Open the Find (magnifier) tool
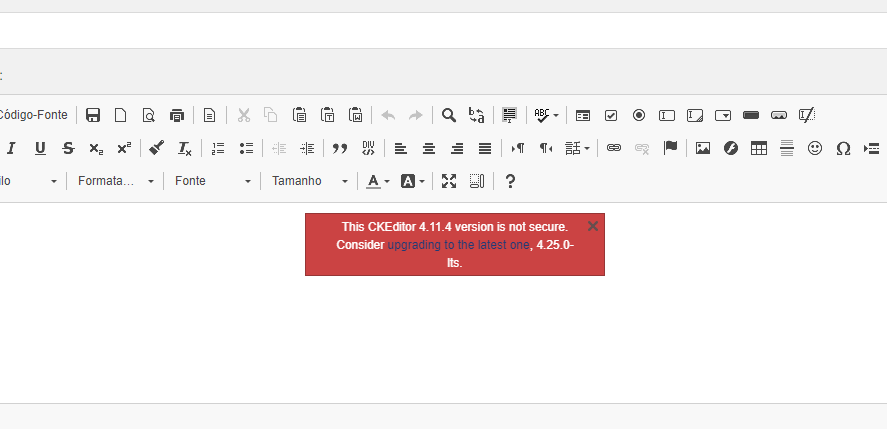The width and height of the screenshot is (887, 429). click(x=449, y=115)
